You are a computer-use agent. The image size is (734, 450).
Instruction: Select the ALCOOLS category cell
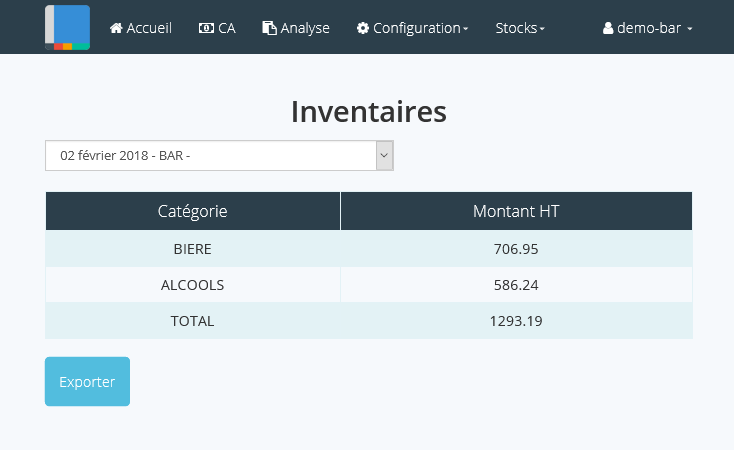click(192, 285)
